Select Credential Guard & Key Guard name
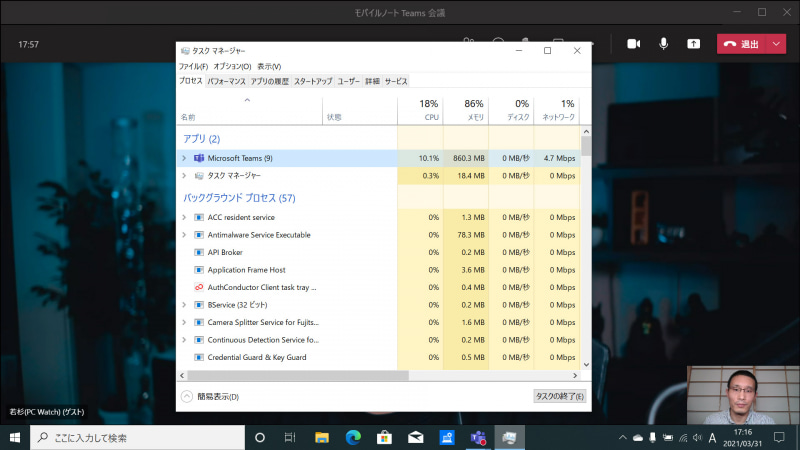800x450 pixels. 257,357
